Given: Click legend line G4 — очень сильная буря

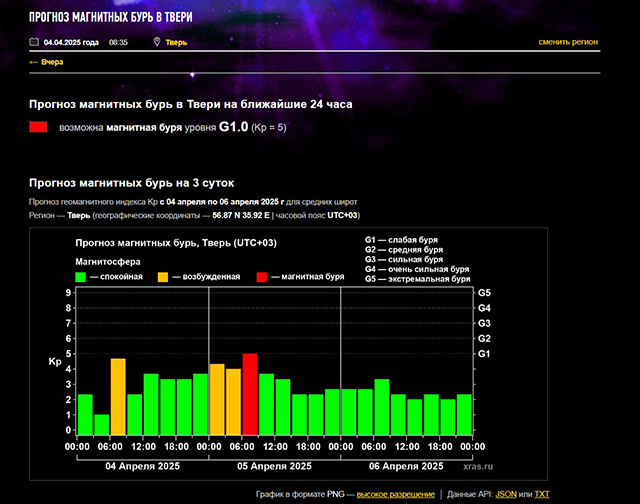Looking at the screenshot, I should click(x=417, y=269).
